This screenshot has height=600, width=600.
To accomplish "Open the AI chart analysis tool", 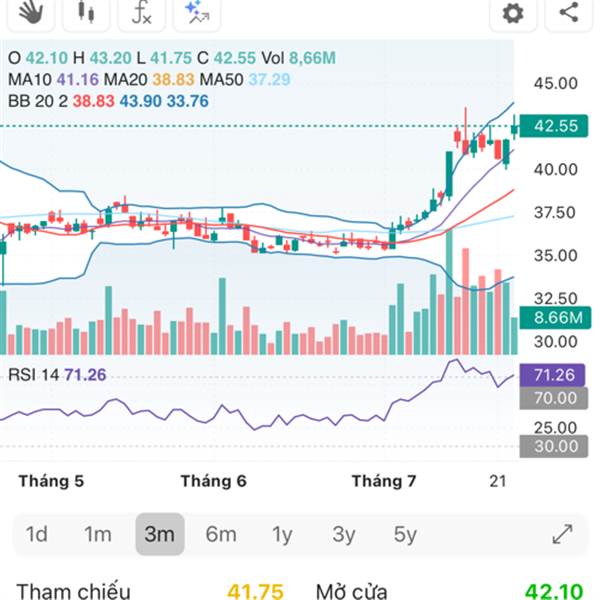I will [197, 13].
